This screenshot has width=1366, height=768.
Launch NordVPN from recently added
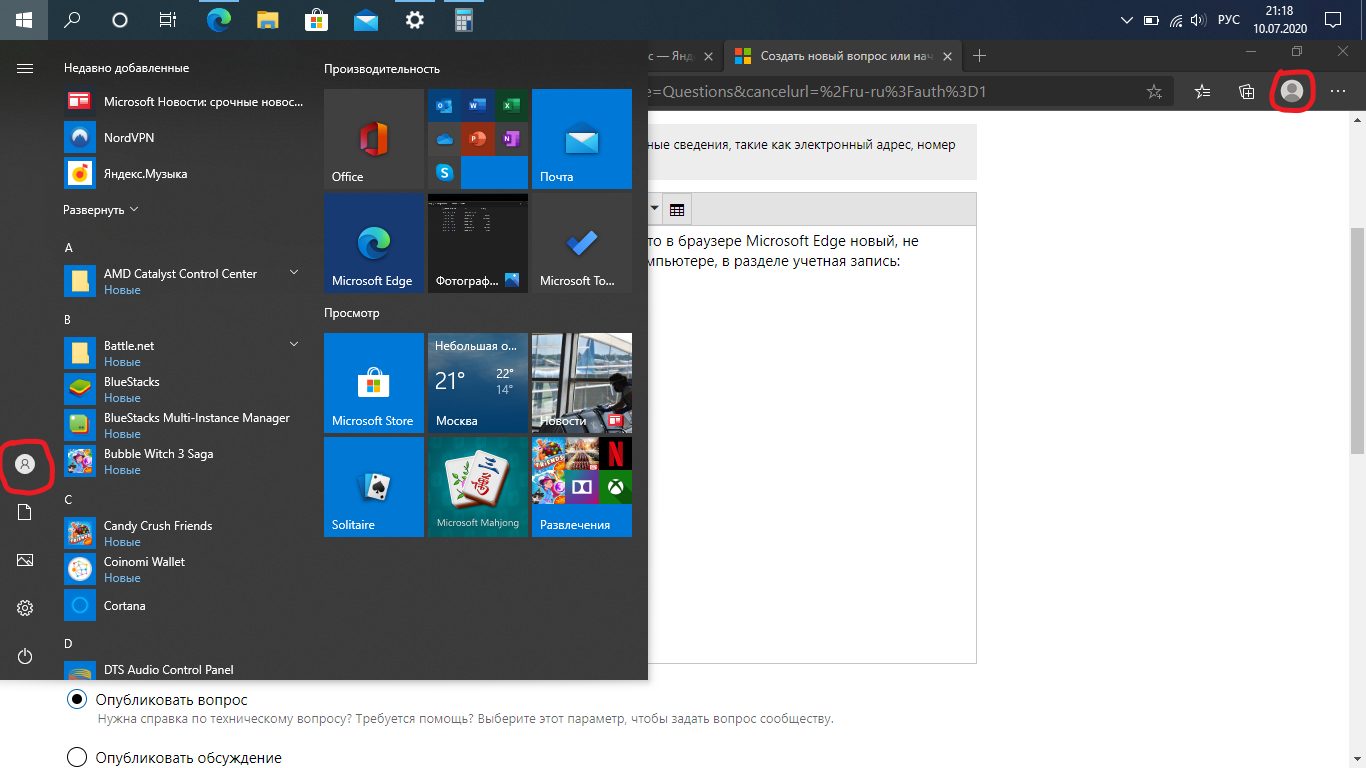coord(184,137)
